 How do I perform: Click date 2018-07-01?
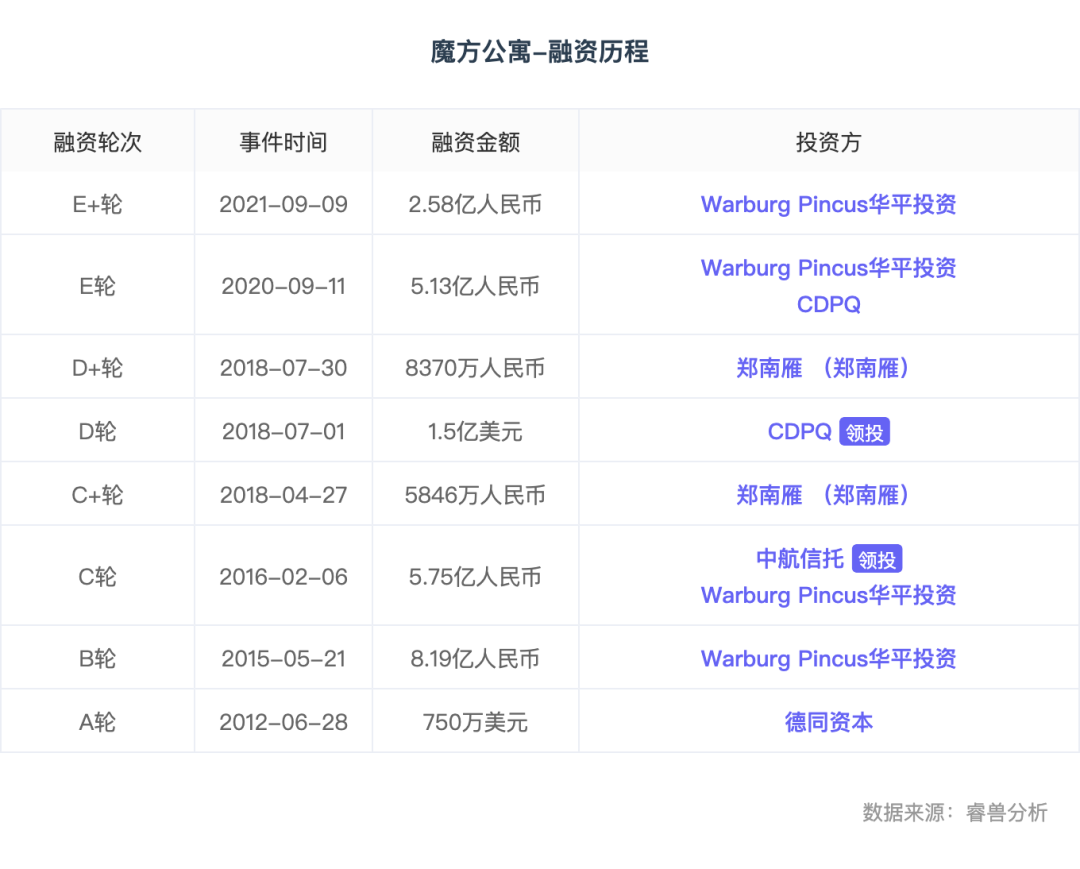pyautogui.click(x=283, y=432)
